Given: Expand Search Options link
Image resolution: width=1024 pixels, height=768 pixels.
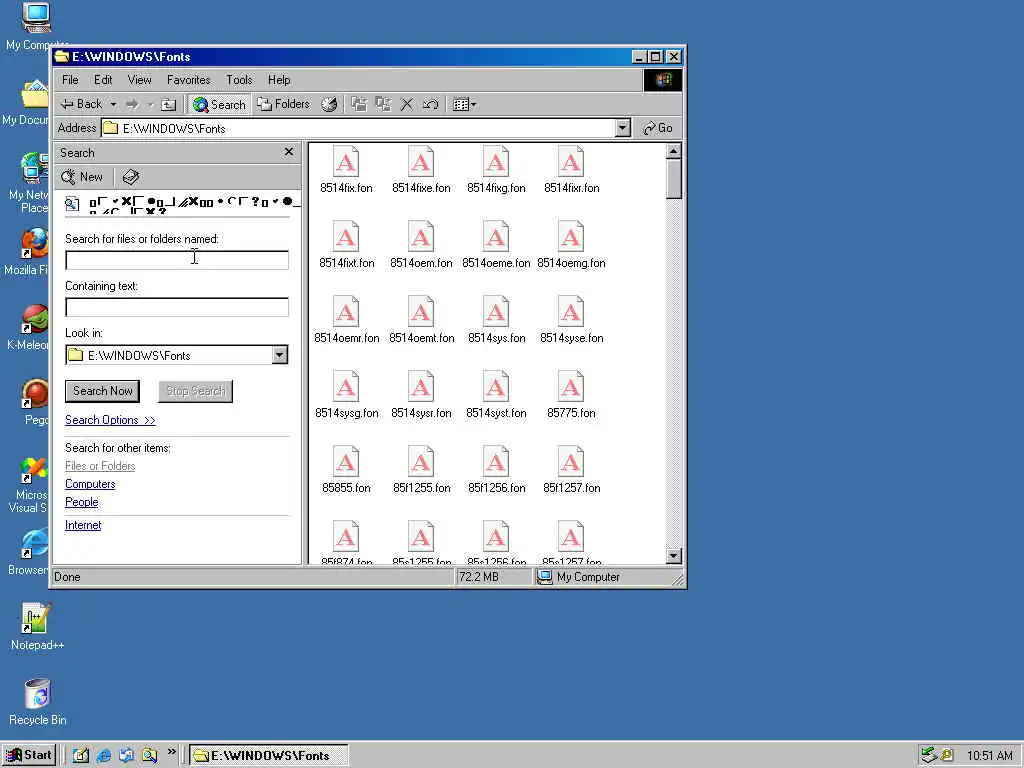Looking at the screenshot, I should tap(110, 420).
